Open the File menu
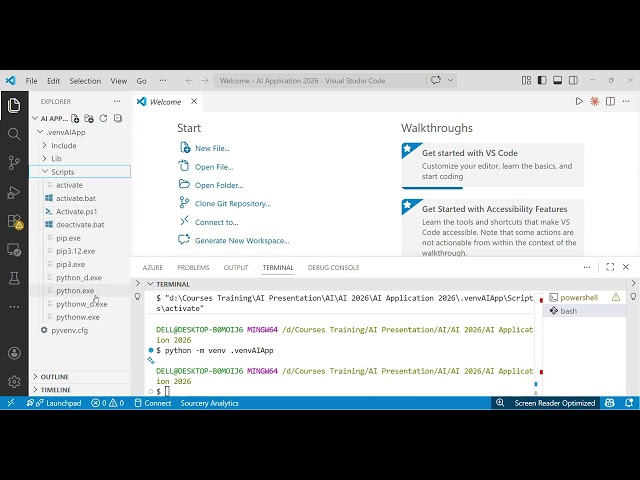Viewport: 640px width, 480px height. pyautogui.click(x=31, y=81)
